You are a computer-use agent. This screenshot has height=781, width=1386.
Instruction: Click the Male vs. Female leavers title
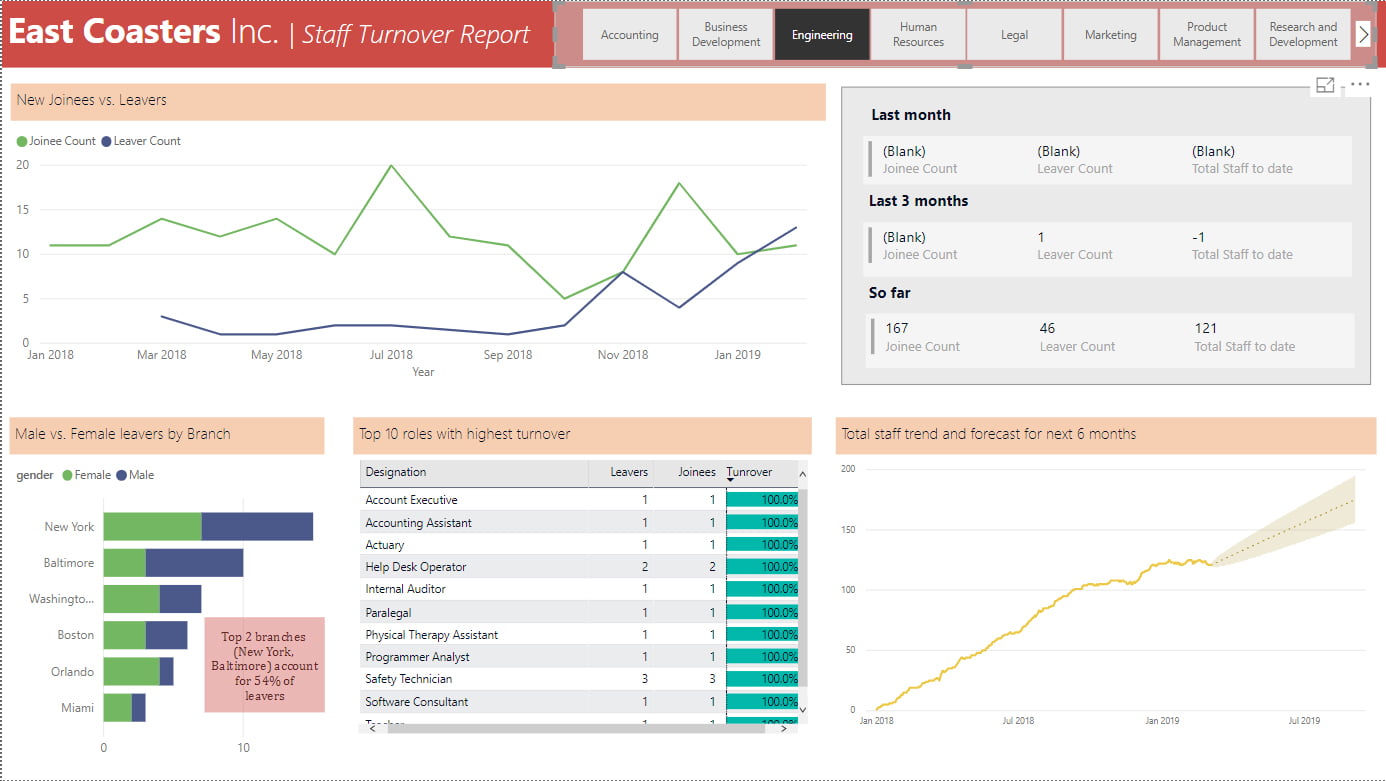[x=123, y=434]
